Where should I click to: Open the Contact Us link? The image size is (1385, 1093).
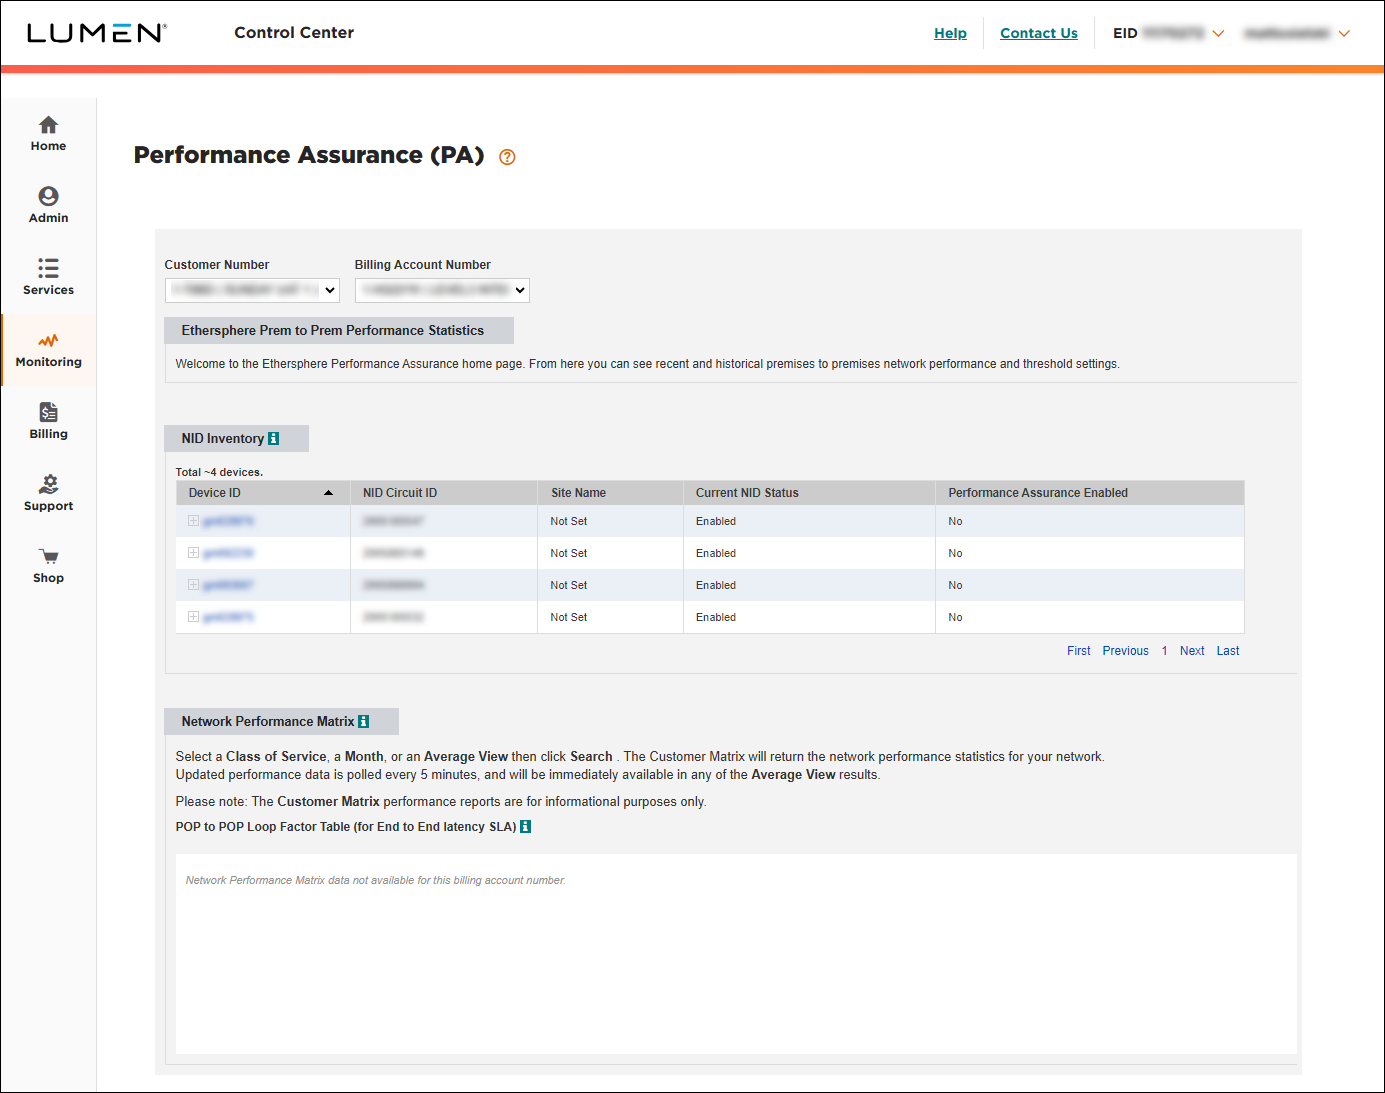pyautogui.click(x=1039, y=33)
